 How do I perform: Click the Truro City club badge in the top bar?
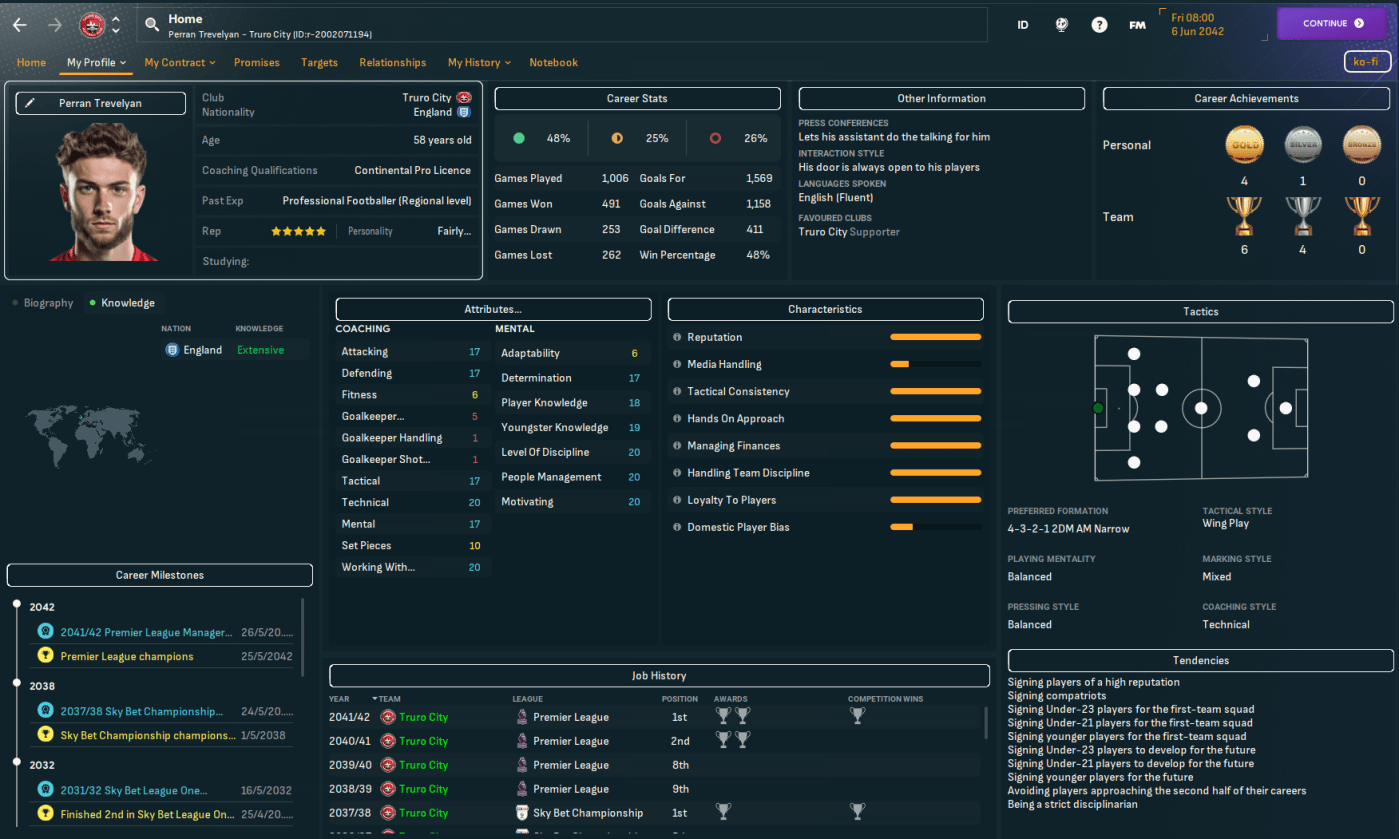pyautogui.click(x=92, y=24)
